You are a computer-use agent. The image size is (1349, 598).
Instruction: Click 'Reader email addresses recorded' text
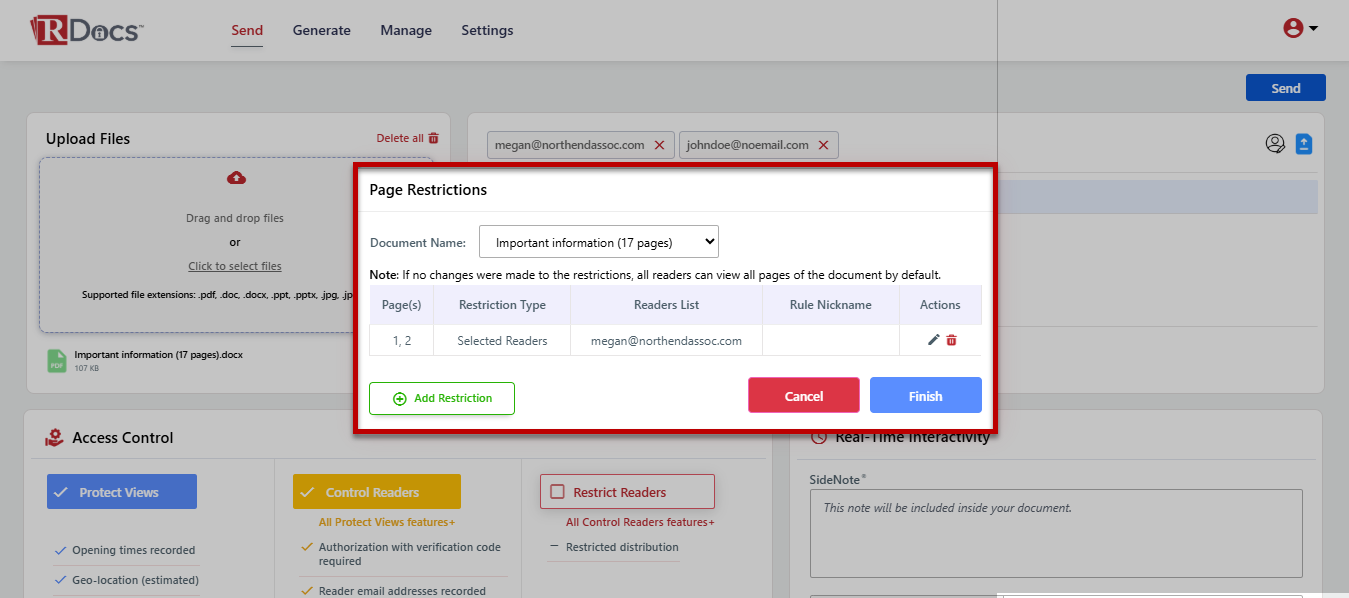(402, 591)
